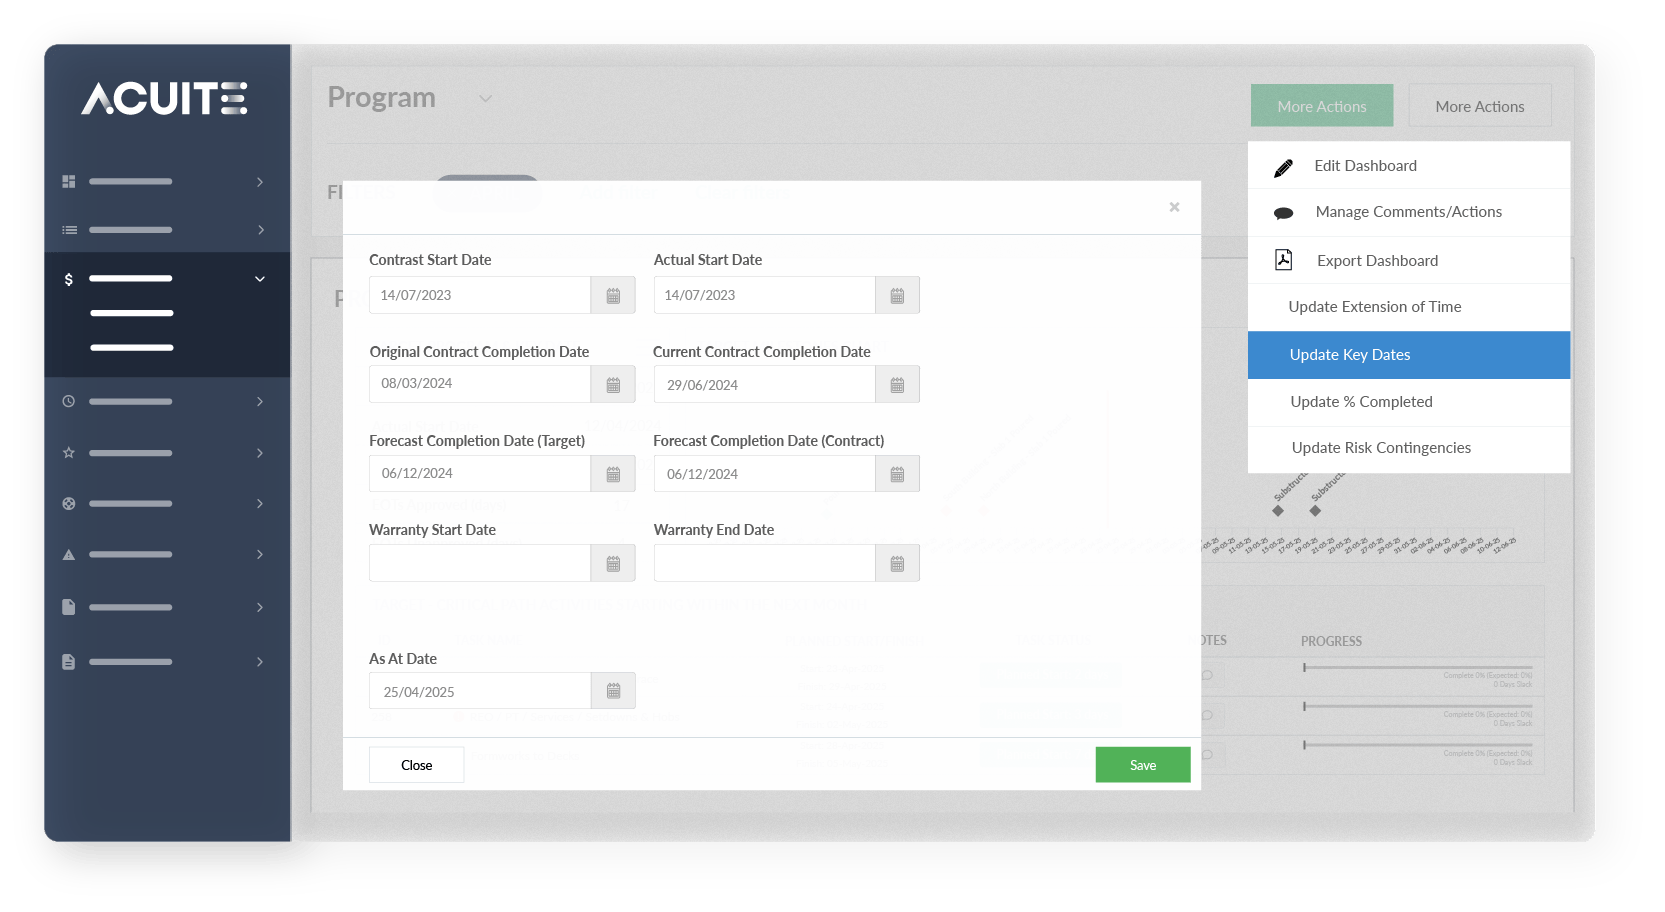Click the dashboard grid icon in sidebar
The image size is (1665, 912).
click(x=69, y=182)
